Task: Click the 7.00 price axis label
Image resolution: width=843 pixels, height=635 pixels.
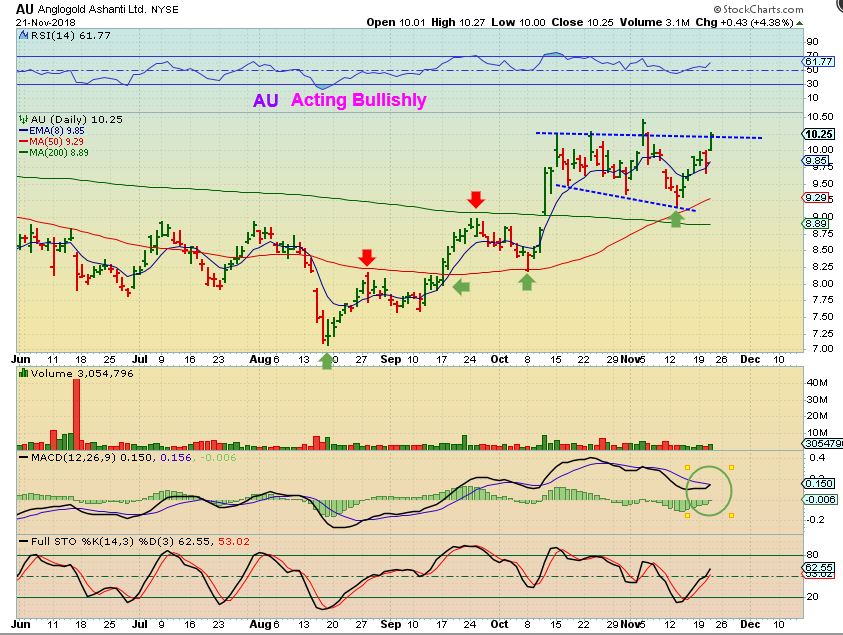Action: click(818, 349)
